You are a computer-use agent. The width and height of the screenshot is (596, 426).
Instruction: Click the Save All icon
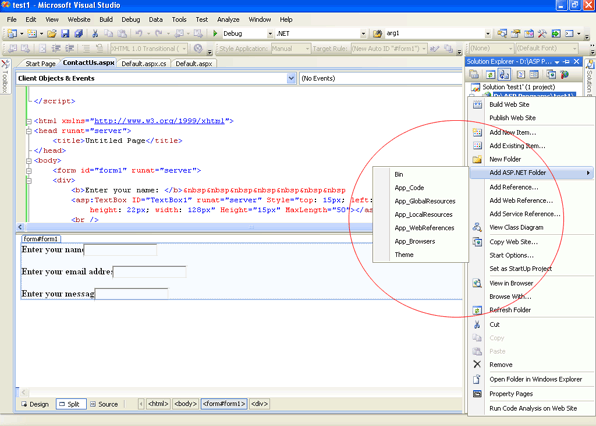[79, 34]
